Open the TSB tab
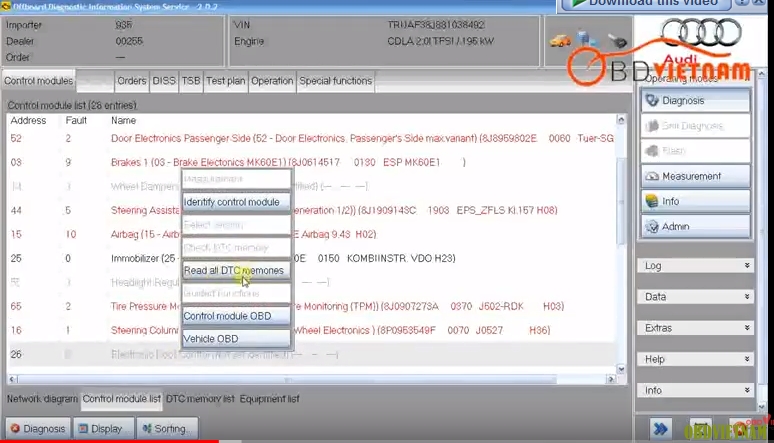The height and width of the screenshot is (443, 774). [x=191, y=81]
